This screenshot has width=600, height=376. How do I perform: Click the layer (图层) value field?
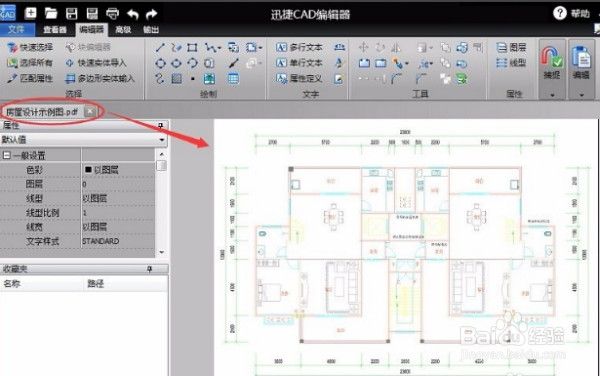pyautogui.click(x=118, y=184)
